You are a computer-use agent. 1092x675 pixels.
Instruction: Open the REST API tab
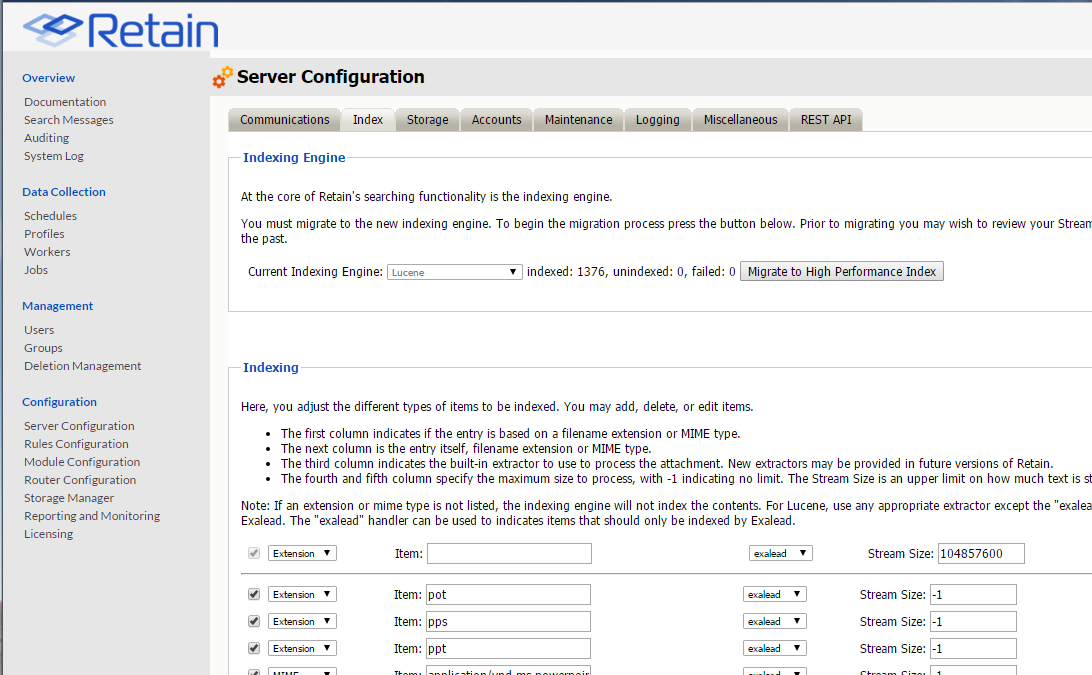[x=826, y=120]
